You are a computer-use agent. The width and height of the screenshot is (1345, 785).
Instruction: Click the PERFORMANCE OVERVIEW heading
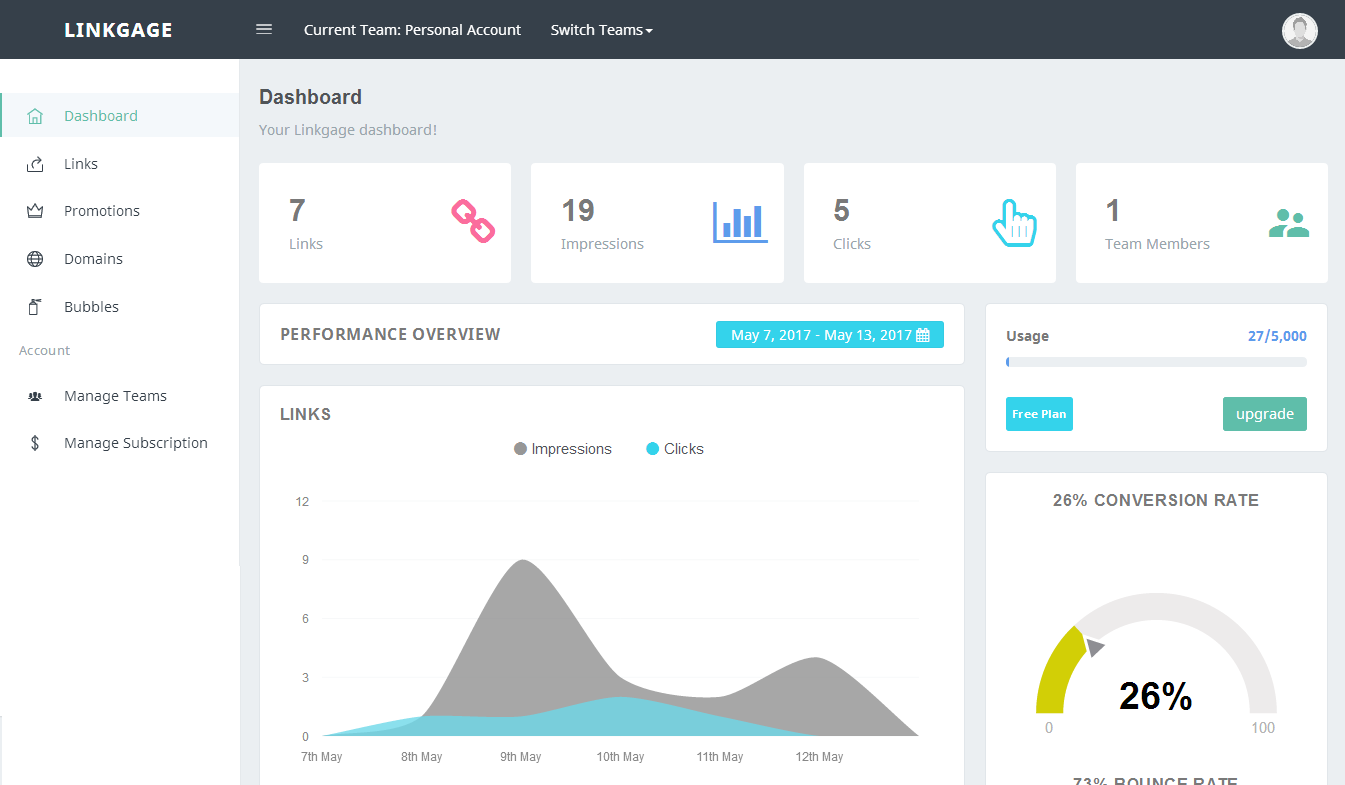click(390, 334)
